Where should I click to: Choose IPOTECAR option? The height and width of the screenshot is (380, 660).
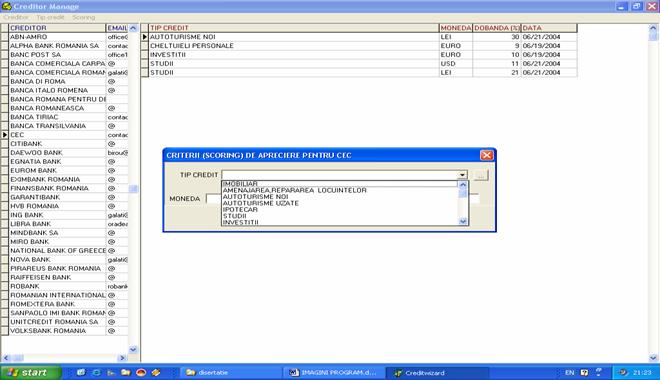pyautogui.click(x=340, y=209)
